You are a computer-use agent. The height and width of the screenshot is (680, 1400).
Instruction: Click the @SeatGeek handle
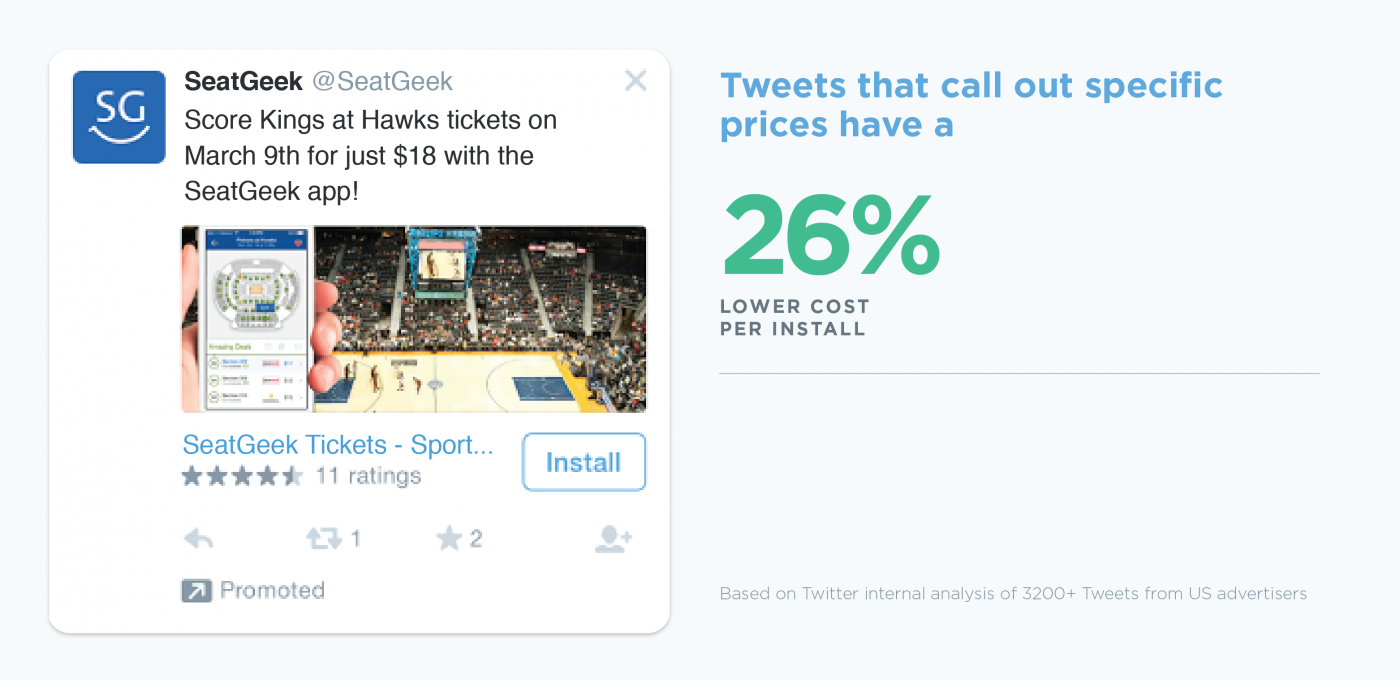pos(383,82)
